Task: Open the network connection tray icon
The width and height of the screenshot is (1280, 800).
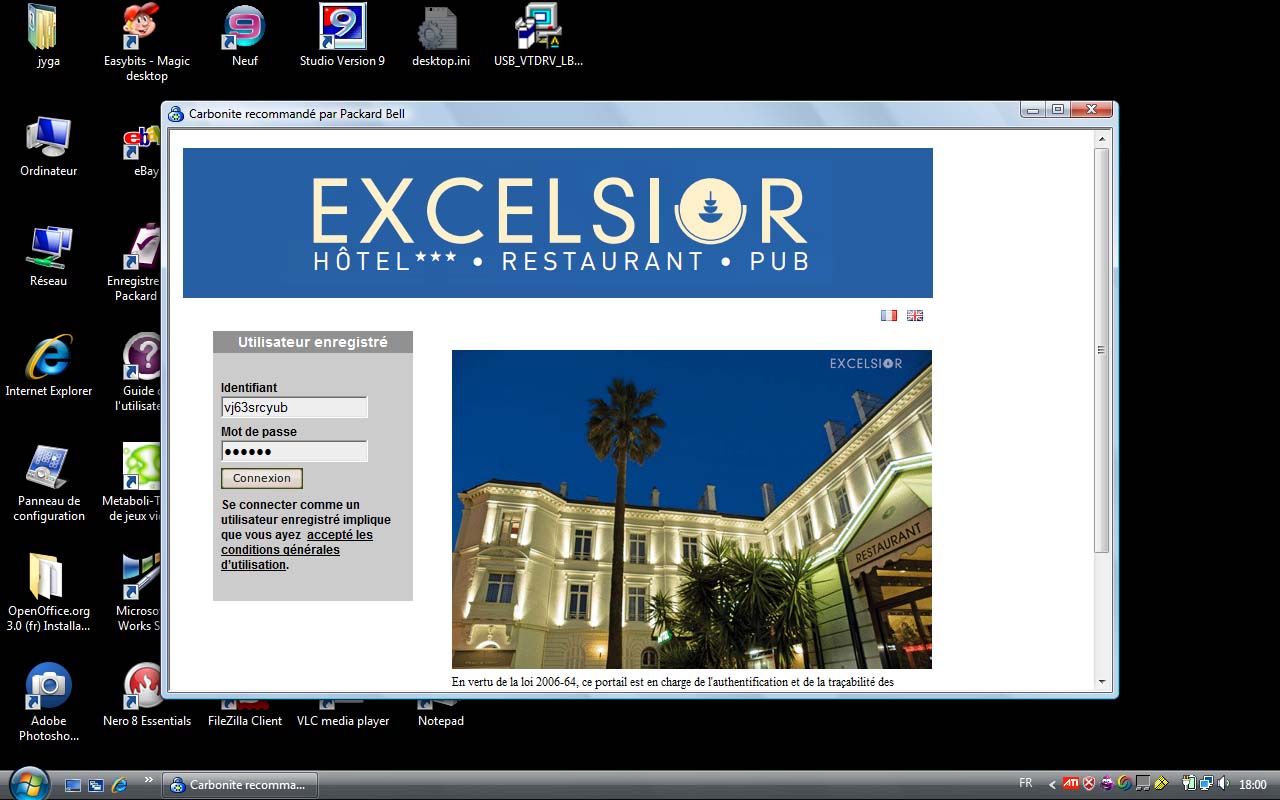Action: click(1206, 784)
